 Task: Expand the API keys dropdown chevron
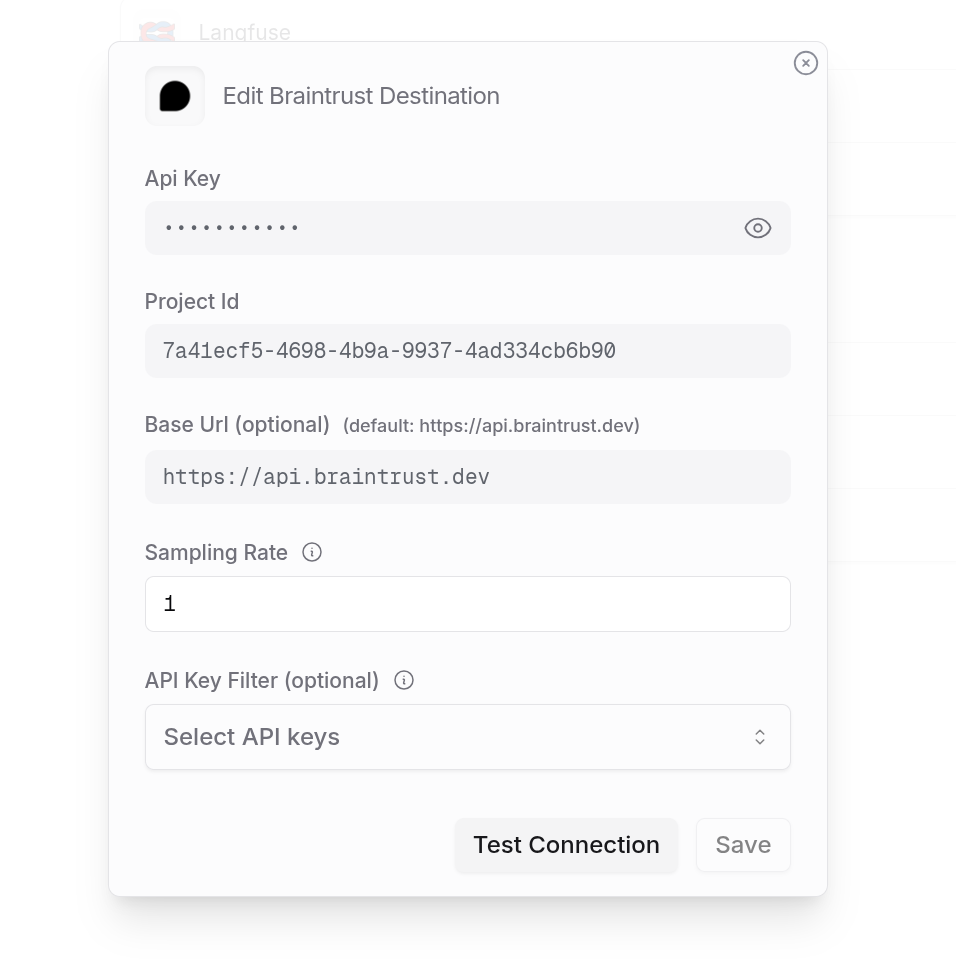760,737
